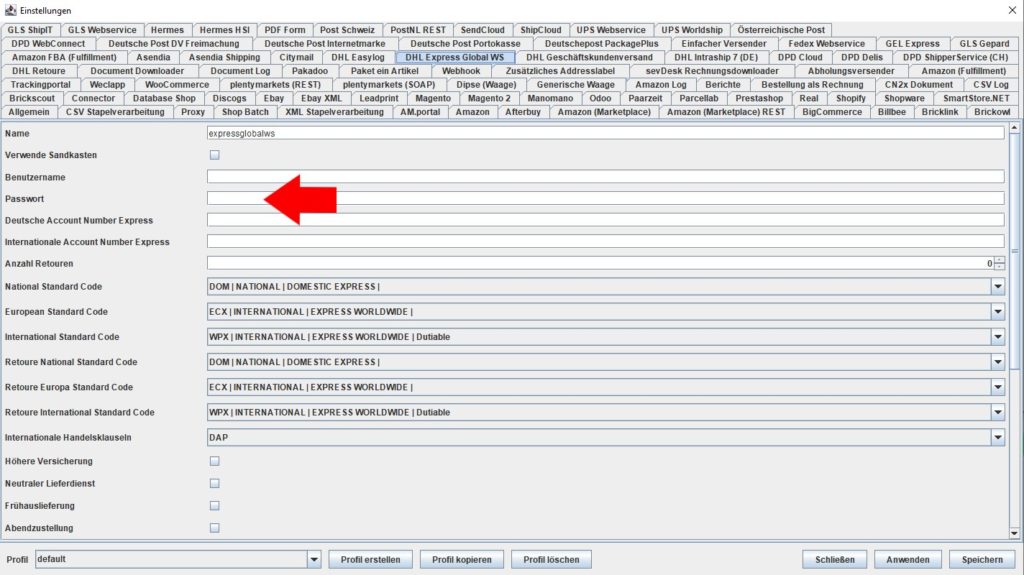Focus the Benutzername input field
Image resolution: width=1024 pixels, height=575 pixels.
605,176
